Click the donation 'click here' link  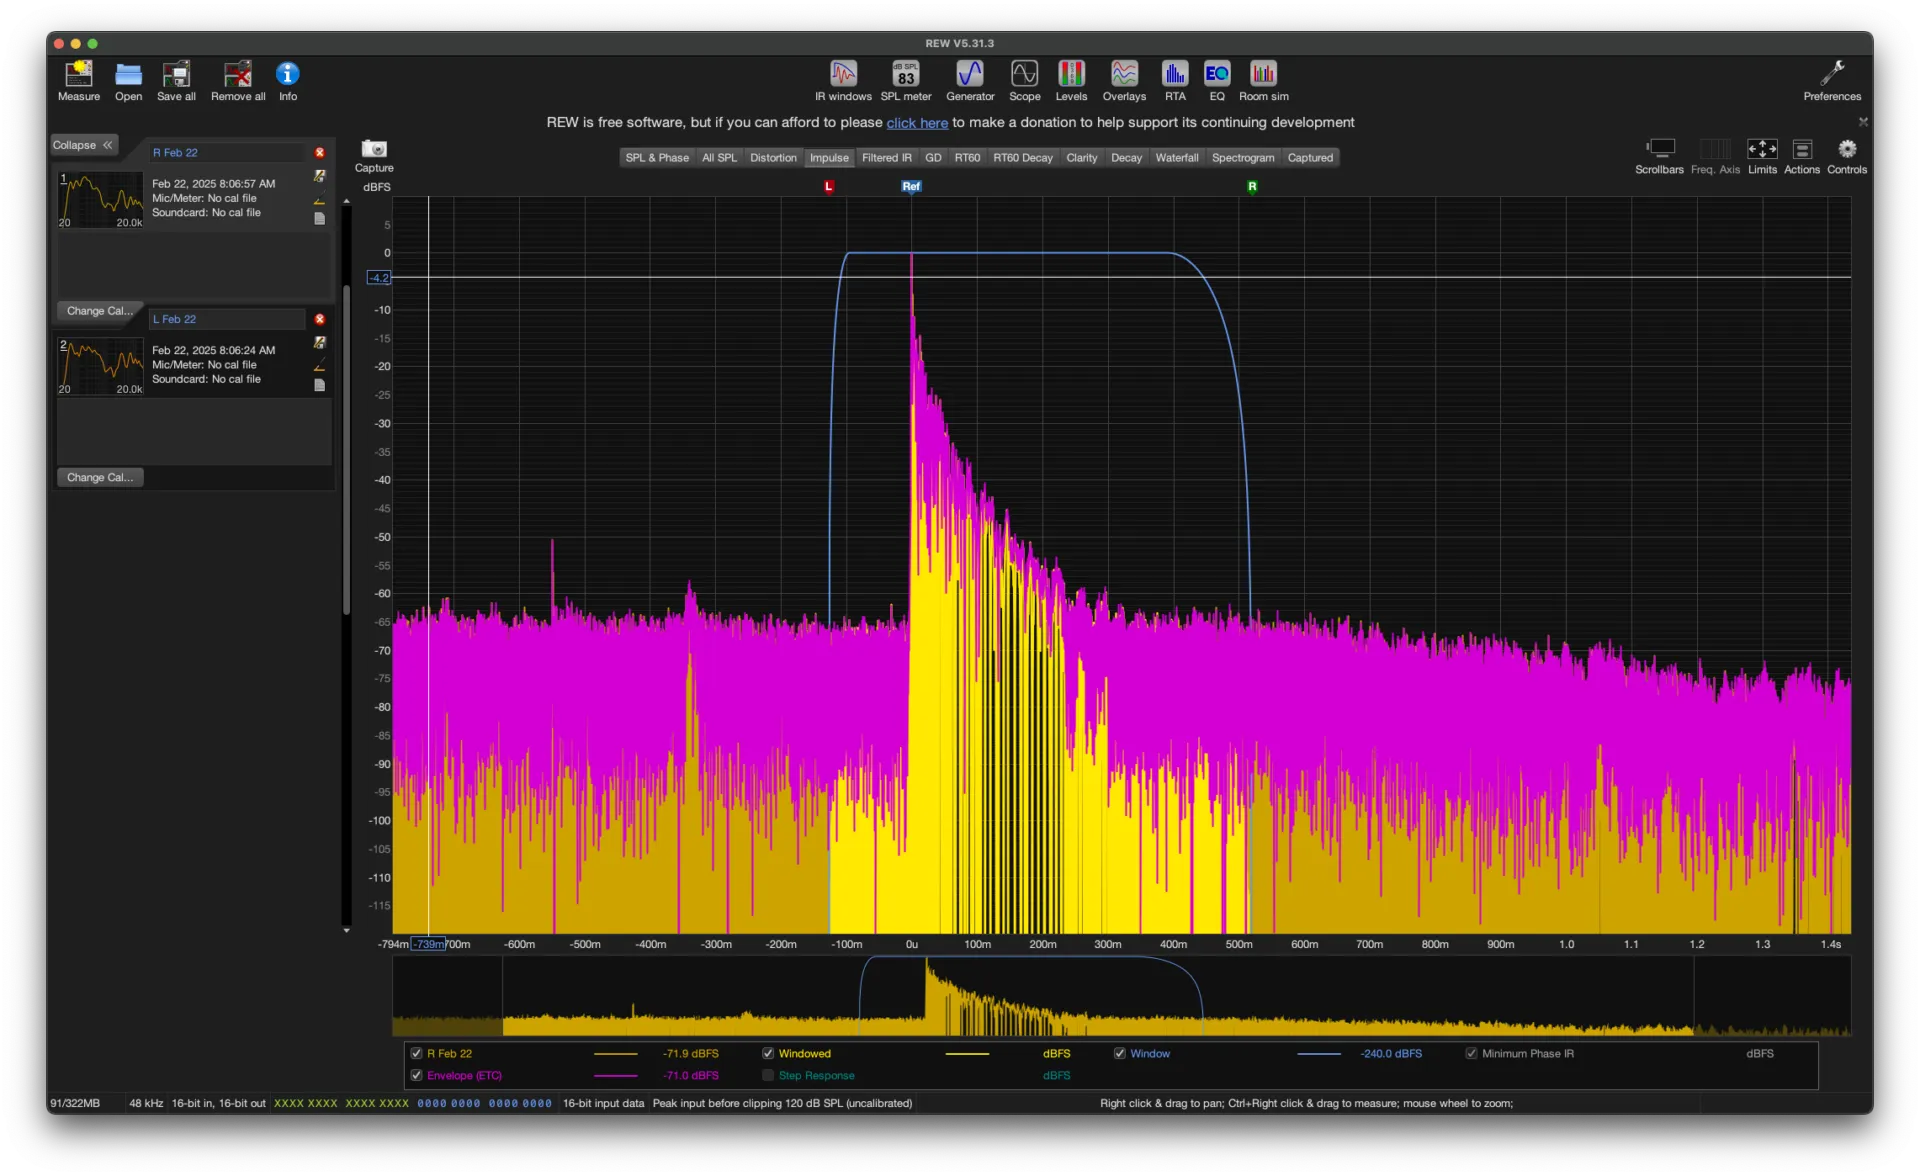point(916,123)
